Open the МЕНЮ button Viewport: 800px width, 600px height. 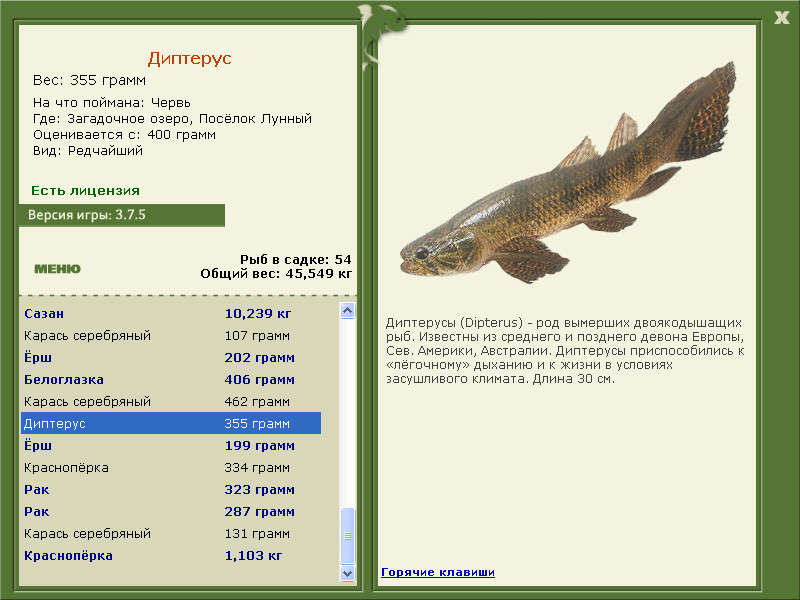click(x=57, y=269)
